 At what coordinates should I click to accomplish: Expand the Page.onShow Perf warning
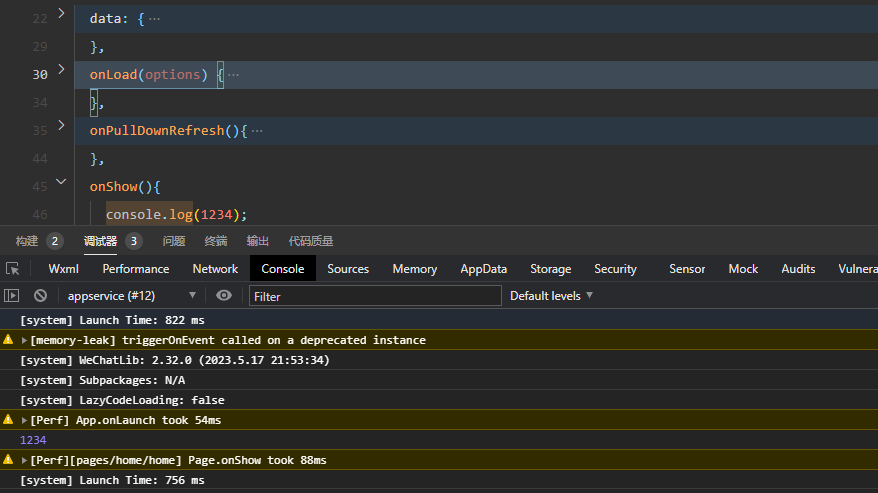click(24, 460)
